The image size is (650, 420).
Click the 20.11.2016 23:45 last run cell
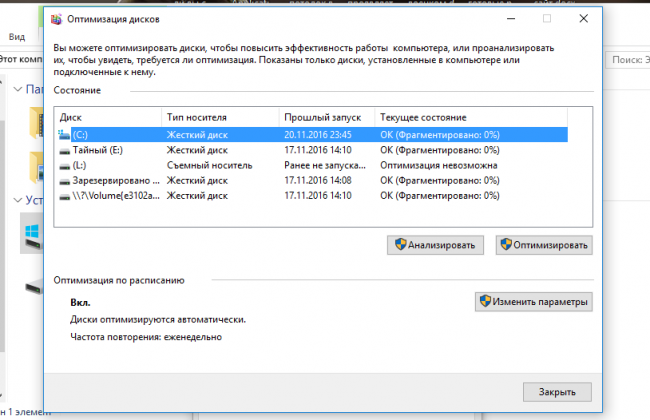tap(318, 135)
